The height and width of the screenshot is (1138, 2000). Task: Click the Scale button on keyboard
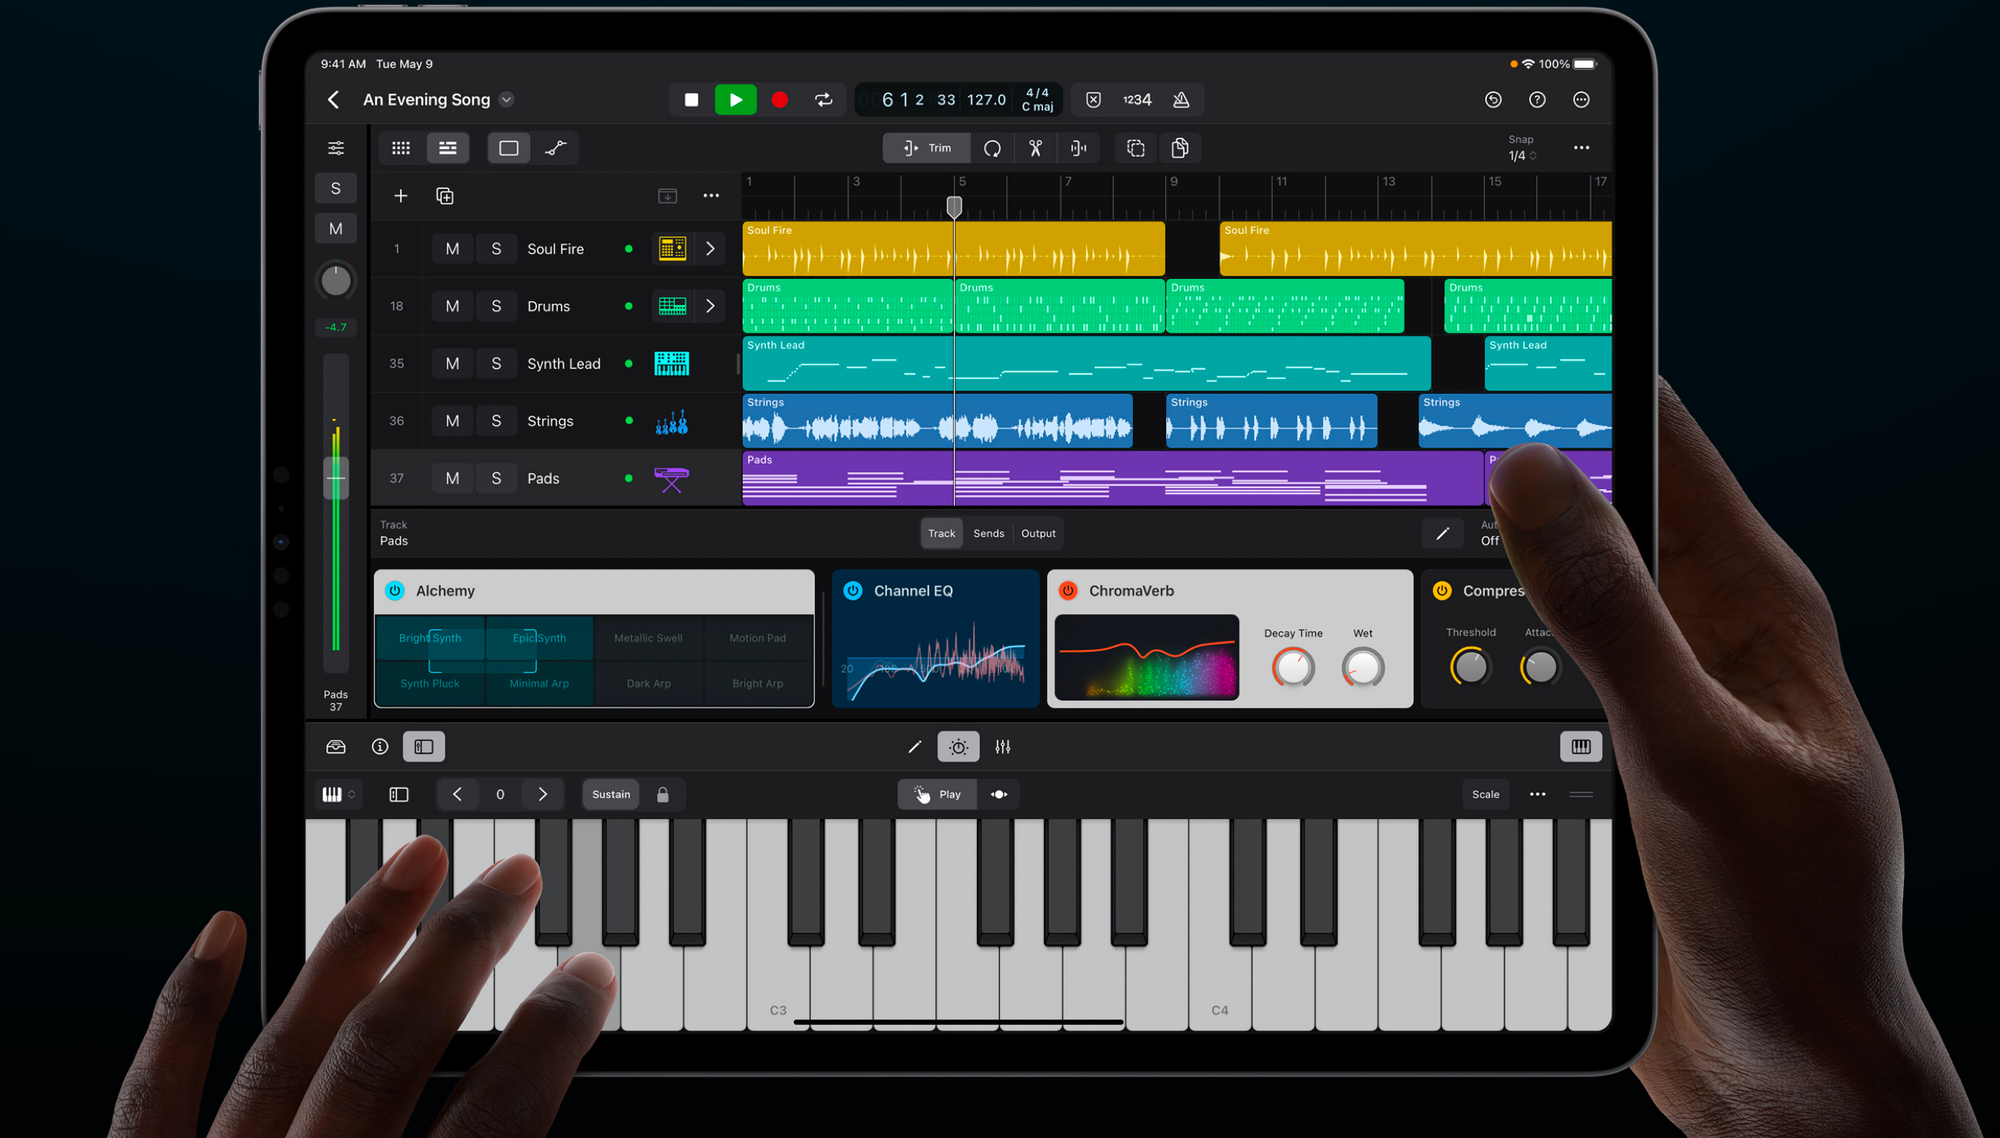click(1486, 794)
